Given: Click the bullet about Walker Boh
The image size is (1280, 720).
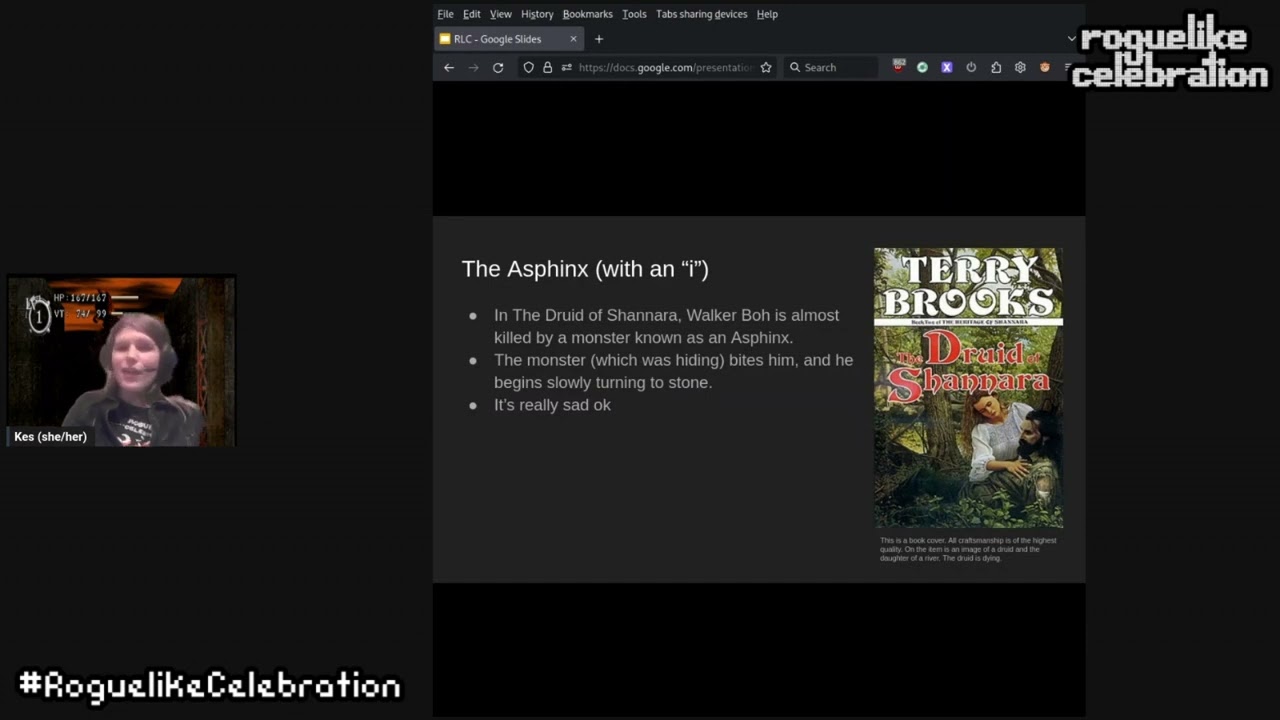Looking at the screenshot, I should [x=666, y=326].
